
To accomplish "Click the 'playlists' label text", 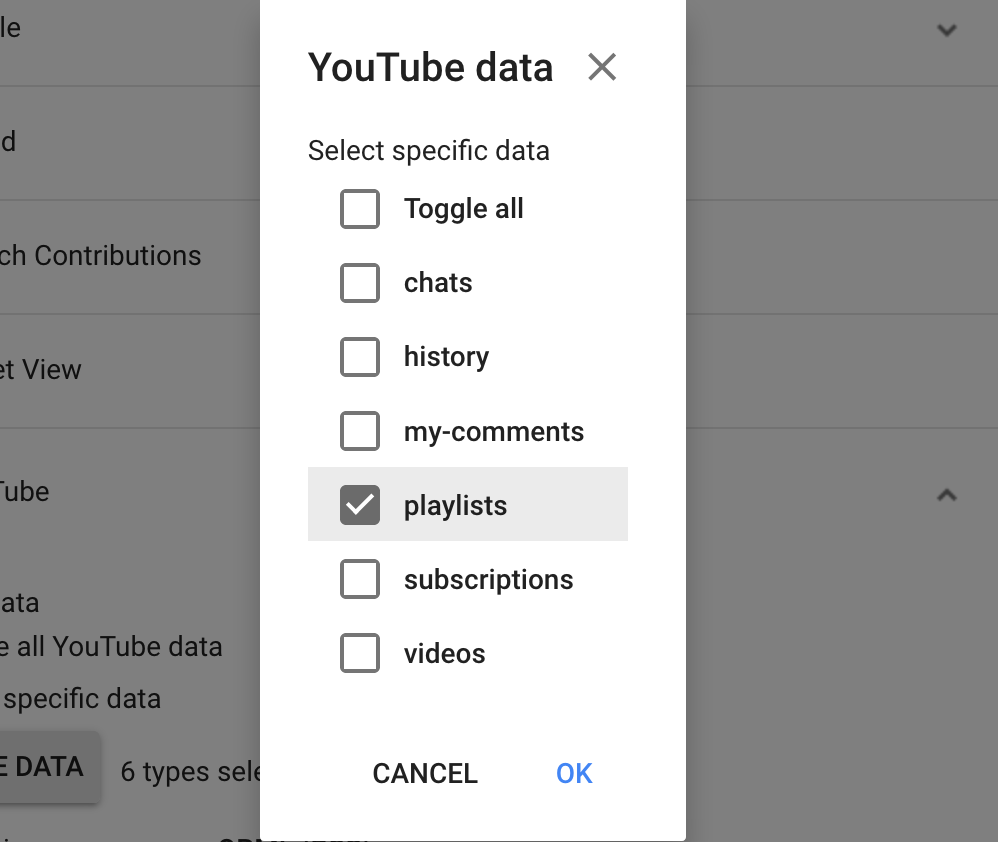I will pyautogui.click(x=456, y=506).
